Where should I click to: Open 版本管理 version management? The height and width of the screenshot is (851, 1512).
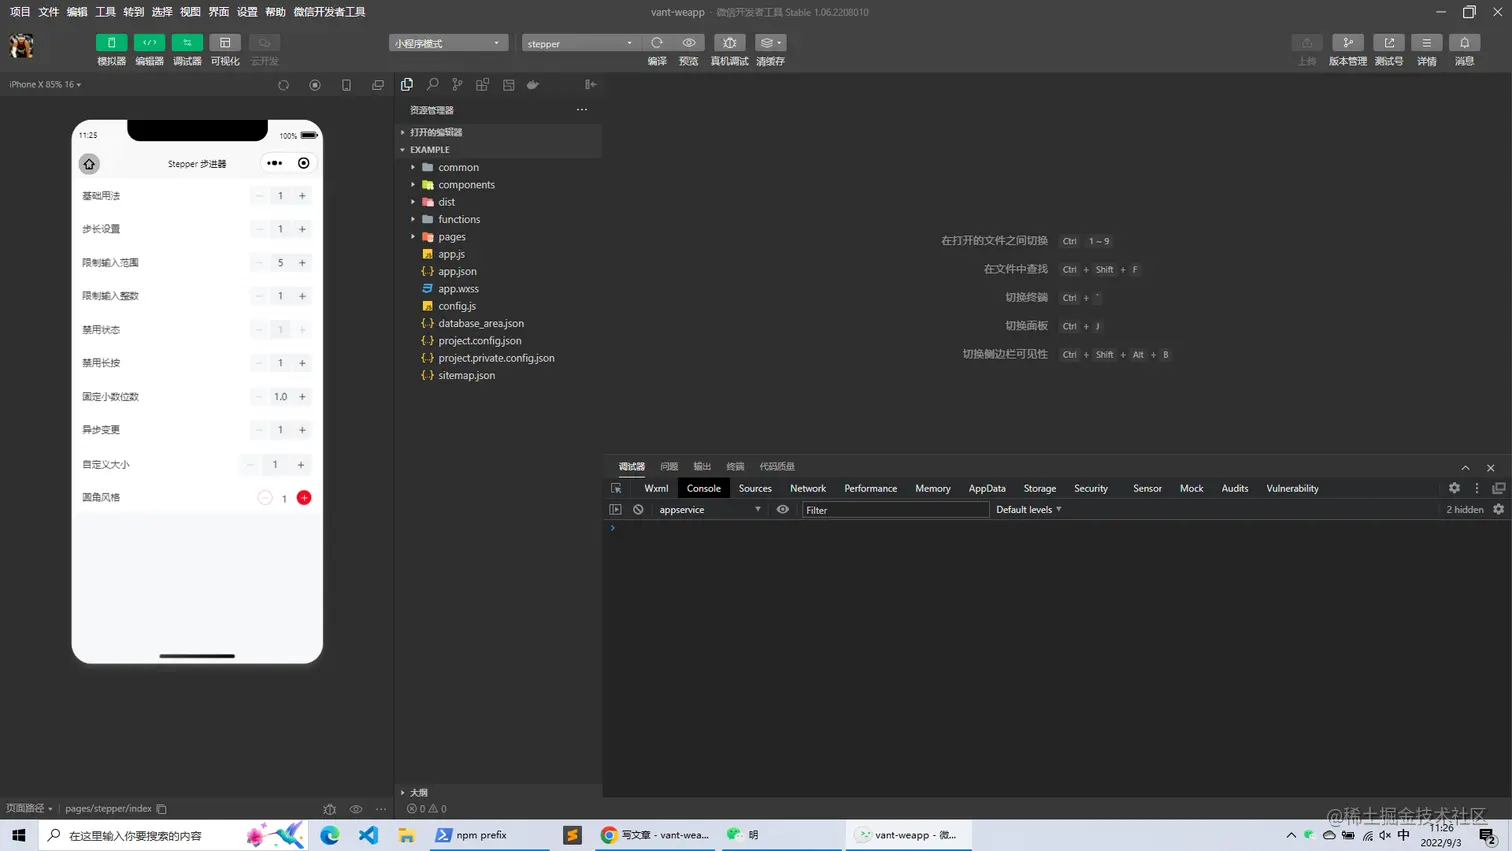pos(1347,43)
